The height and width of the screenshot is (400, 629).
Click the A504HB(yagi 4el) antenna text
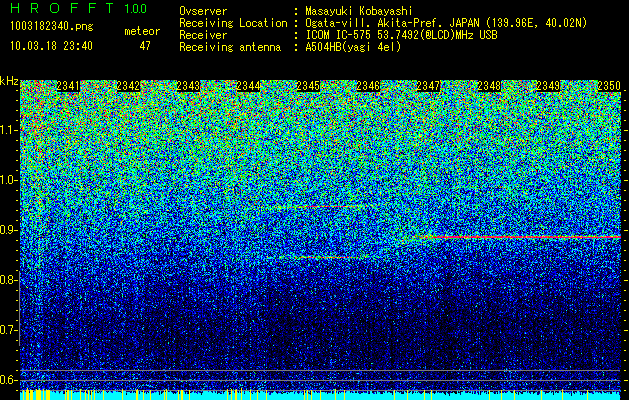[353, 47]
